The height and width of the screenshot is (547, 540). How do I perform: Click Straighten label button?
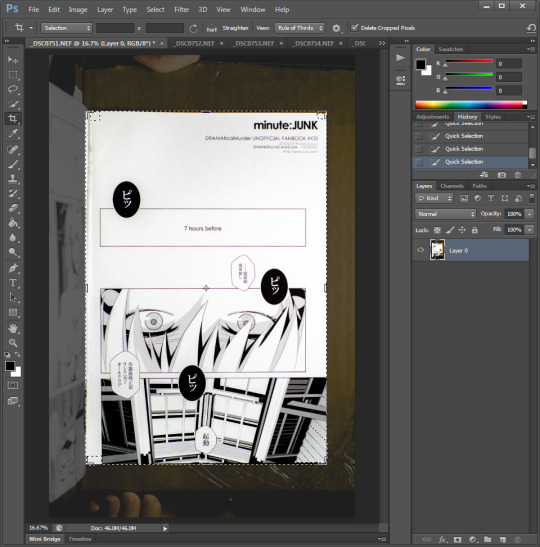[235, 28]
